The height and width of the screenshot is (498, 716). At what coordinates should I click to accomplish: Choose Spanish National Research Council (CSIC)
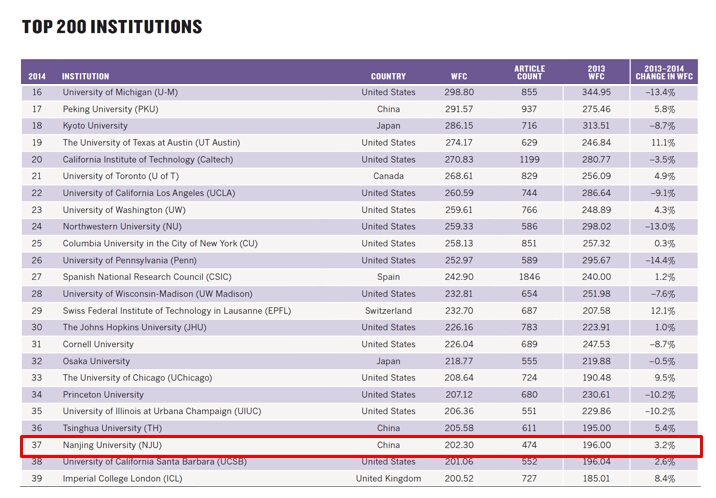pyautogui.click(x=147, y=277)
